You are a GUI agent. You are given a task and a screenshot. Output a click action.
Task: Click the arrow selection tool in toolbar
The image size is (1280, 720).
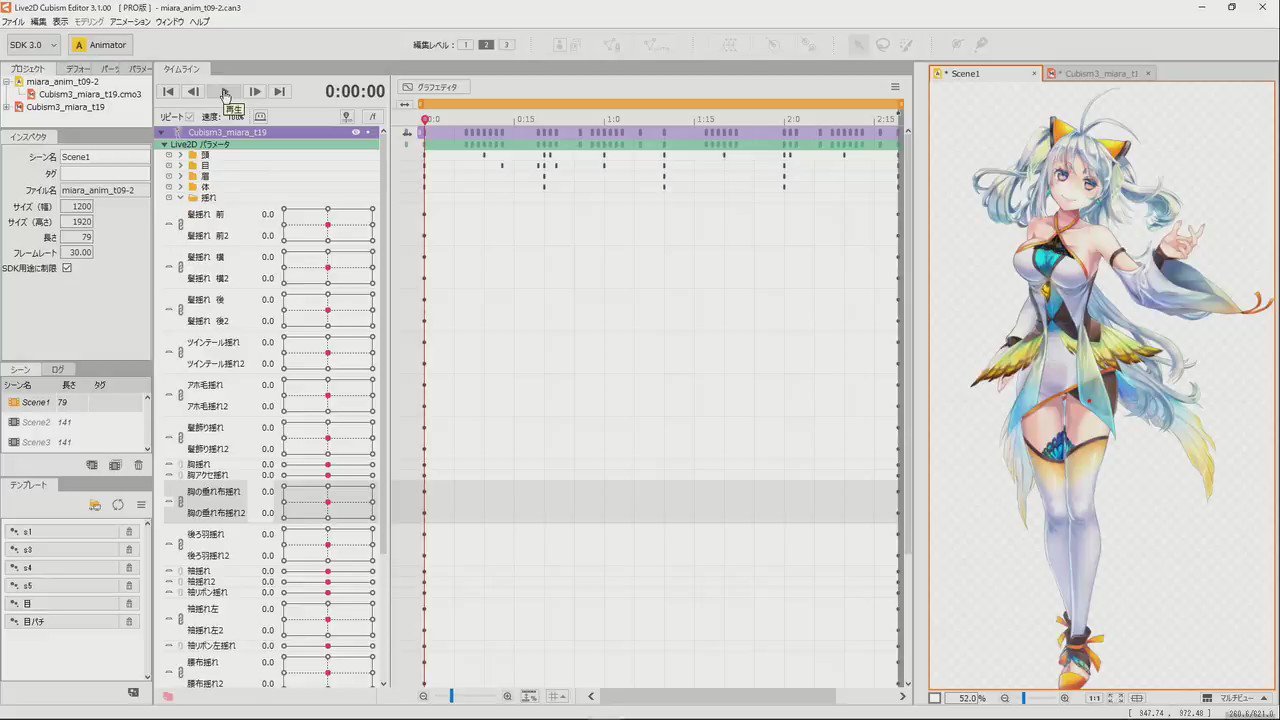click(x=859, y=45)
